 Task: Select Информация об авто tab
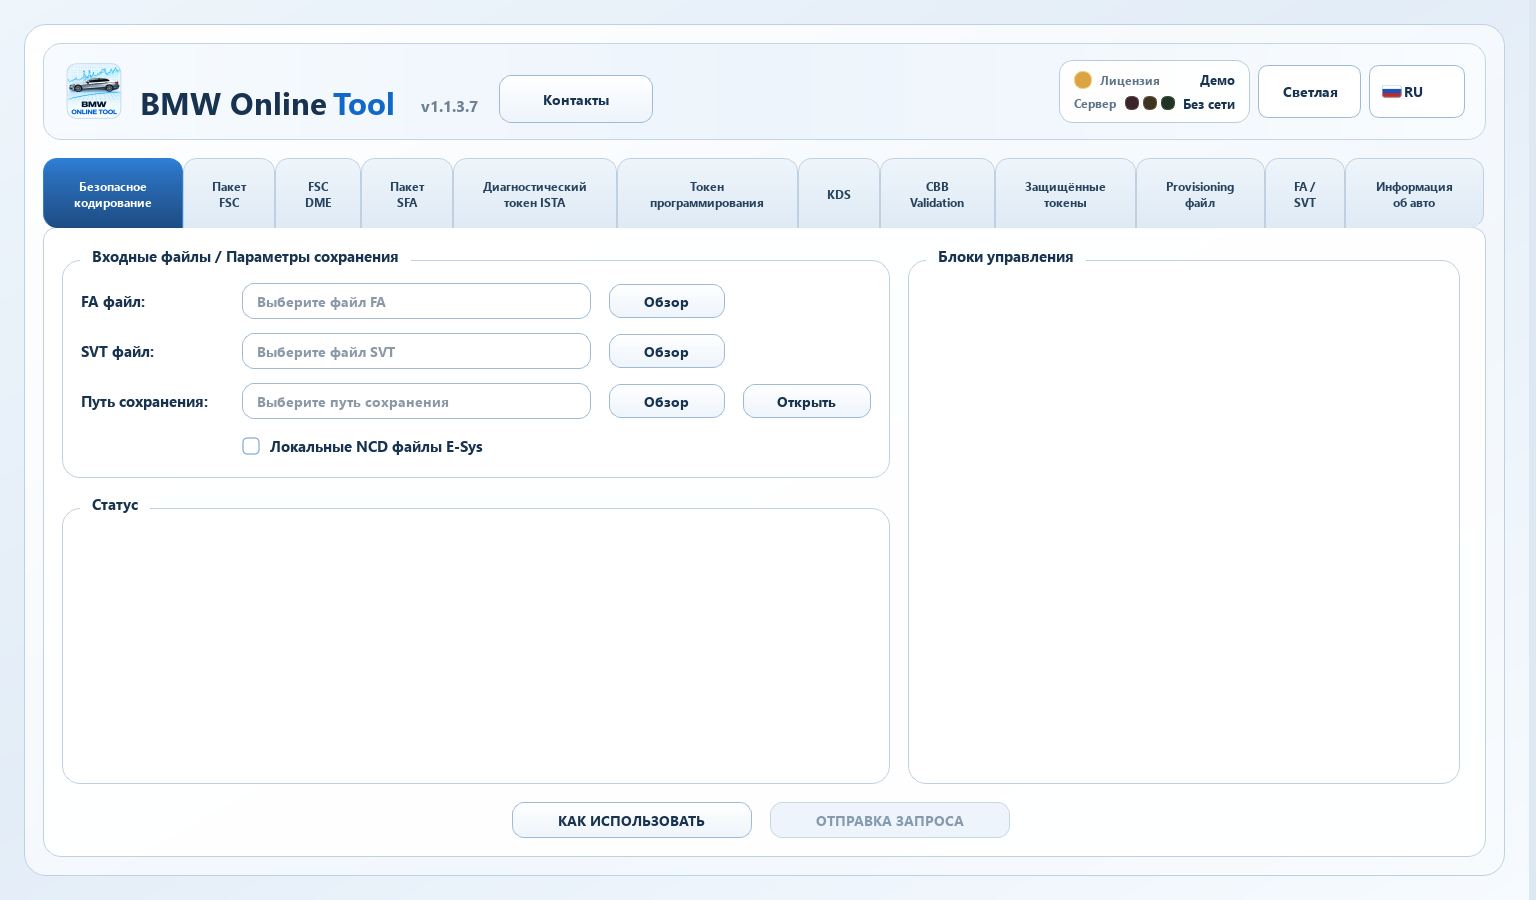pyautogui.click(x=1414, y=194)
